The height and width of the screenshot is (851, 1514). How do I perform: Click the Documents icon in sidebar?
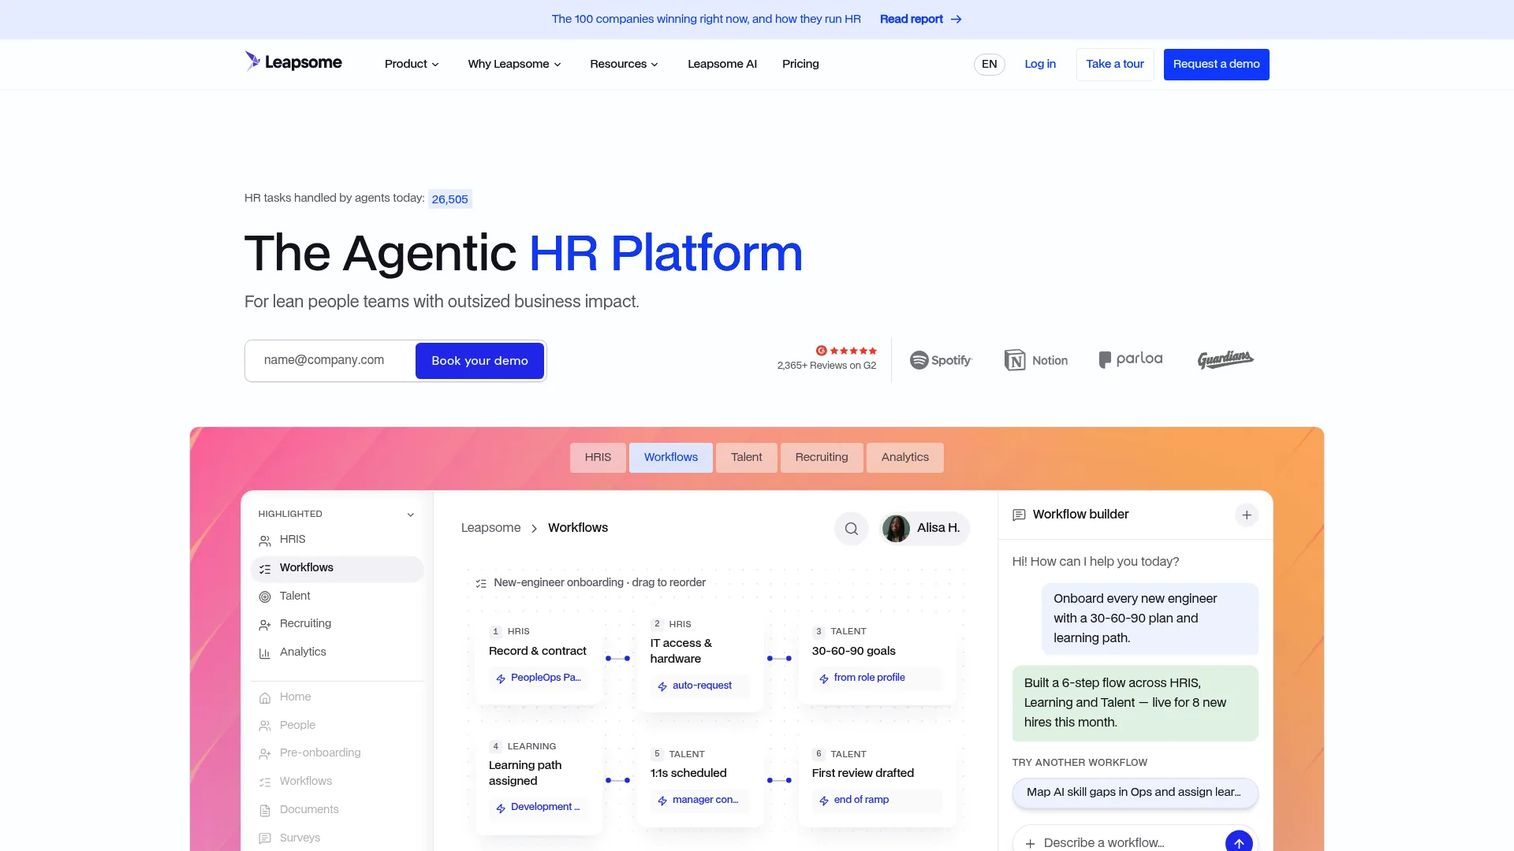(x=265, y=810)
